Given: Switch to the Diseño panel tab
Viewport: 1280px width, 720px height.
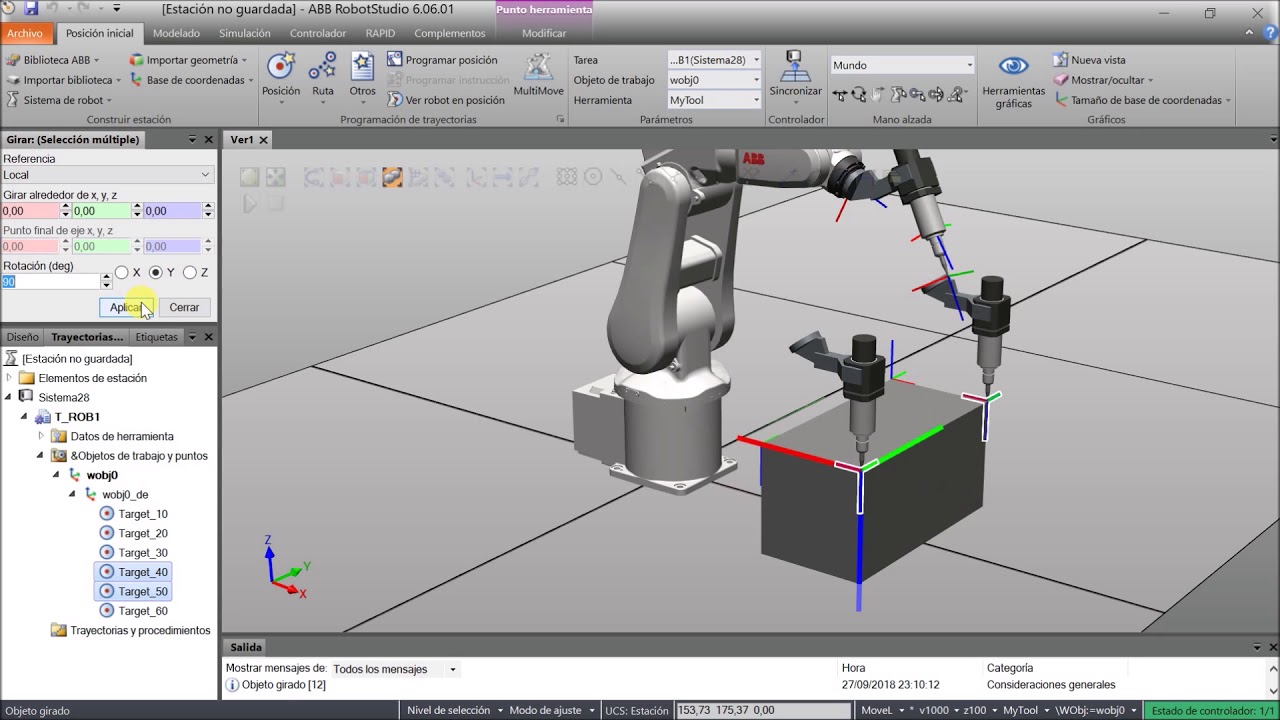Looking at the screenshot, I should click(x=23, y=337).
